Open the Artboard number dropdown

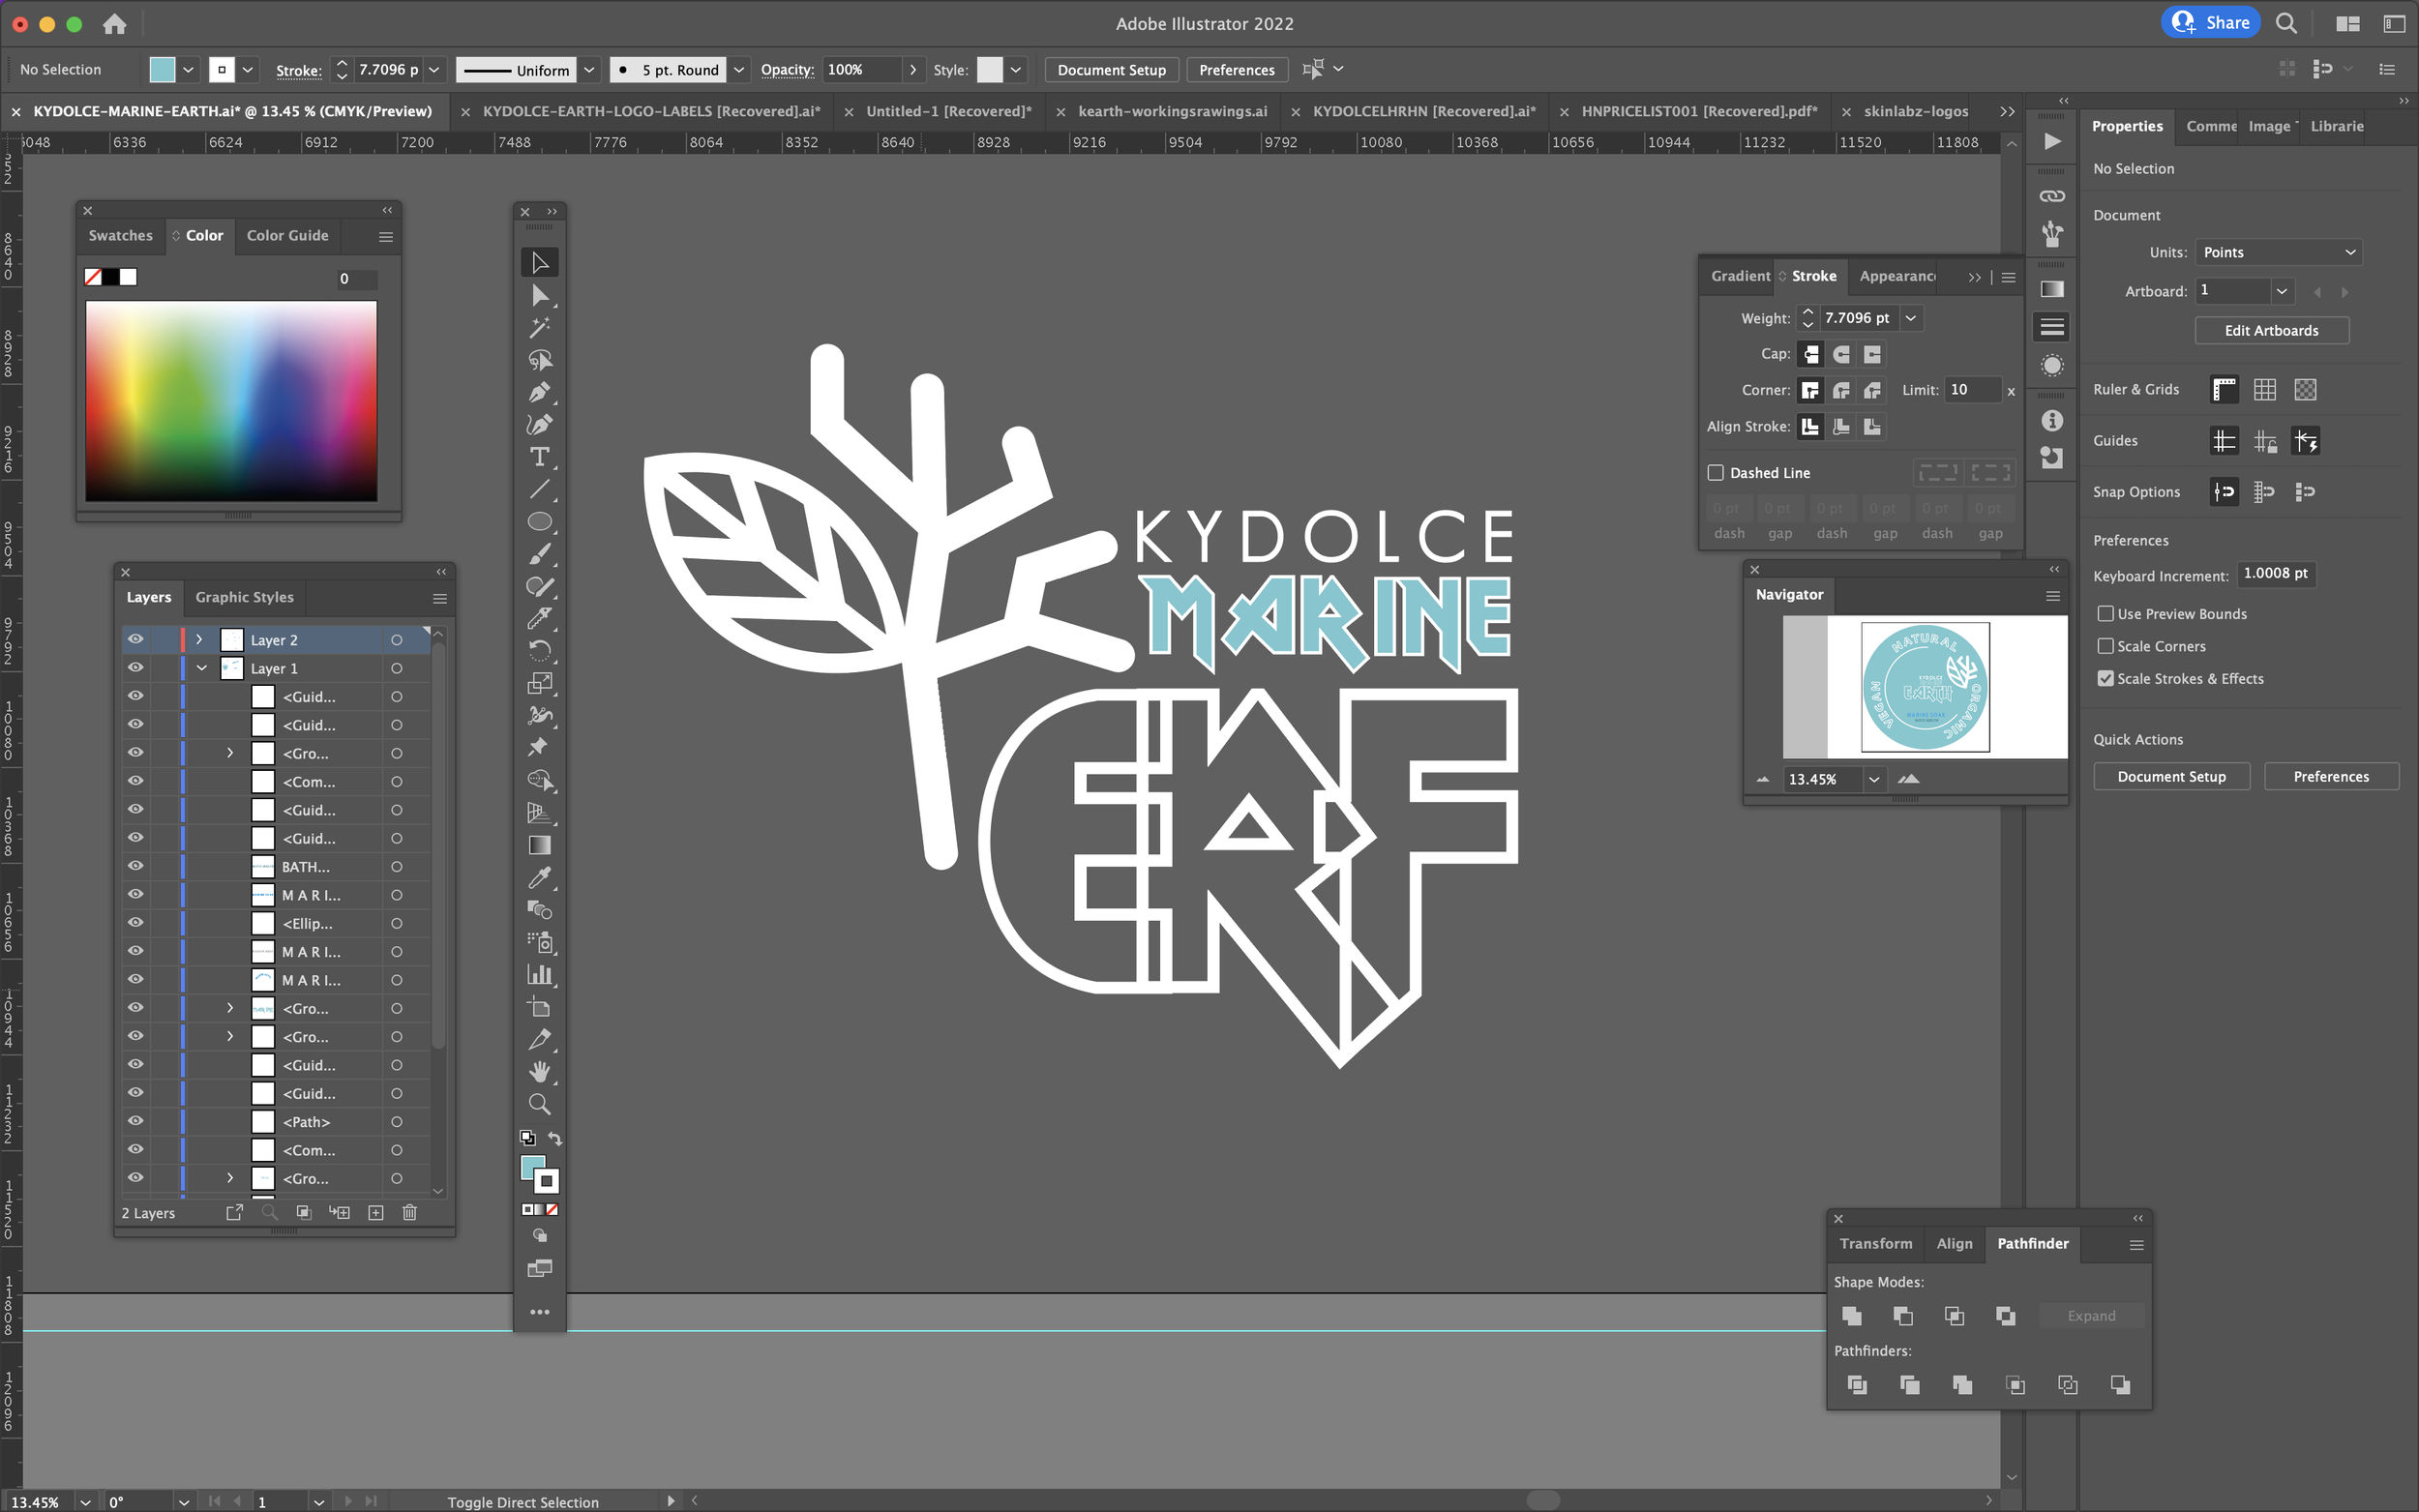tap(2281, 291)
